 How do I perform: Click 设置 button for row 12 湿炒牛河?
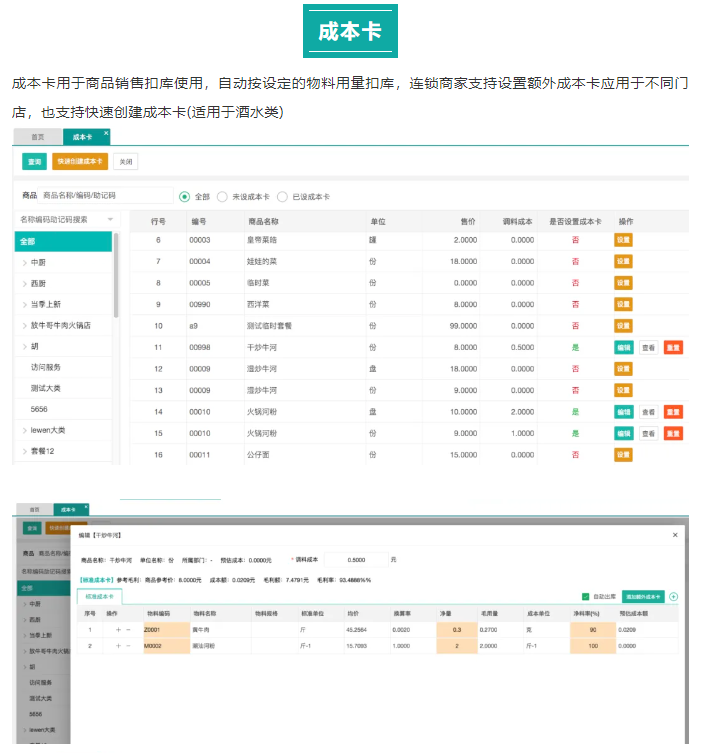point(623,369)
